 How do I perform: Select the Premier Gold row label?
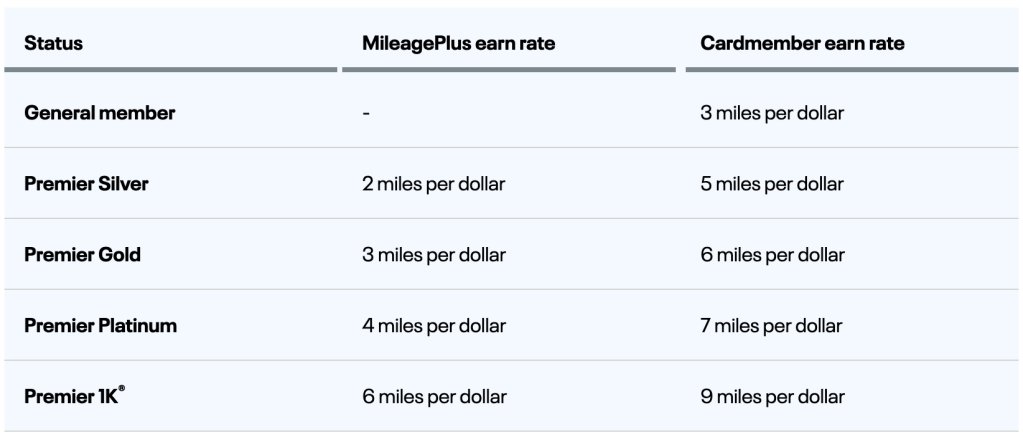click(82, 255)
